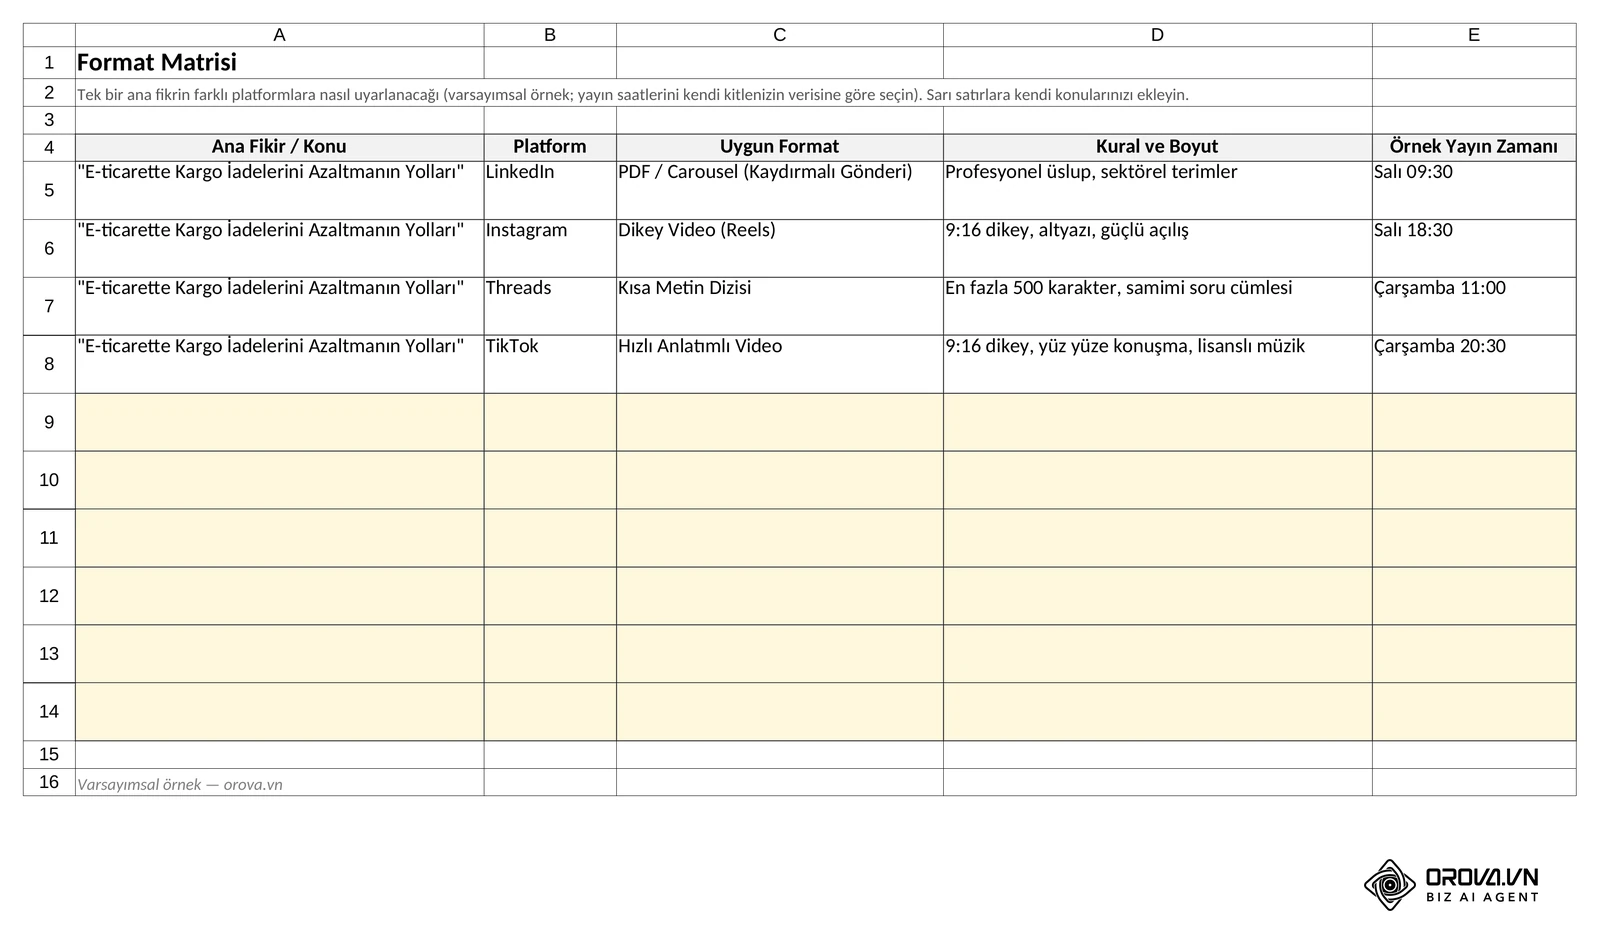Click the 'TikTok' platform cell

550,364
